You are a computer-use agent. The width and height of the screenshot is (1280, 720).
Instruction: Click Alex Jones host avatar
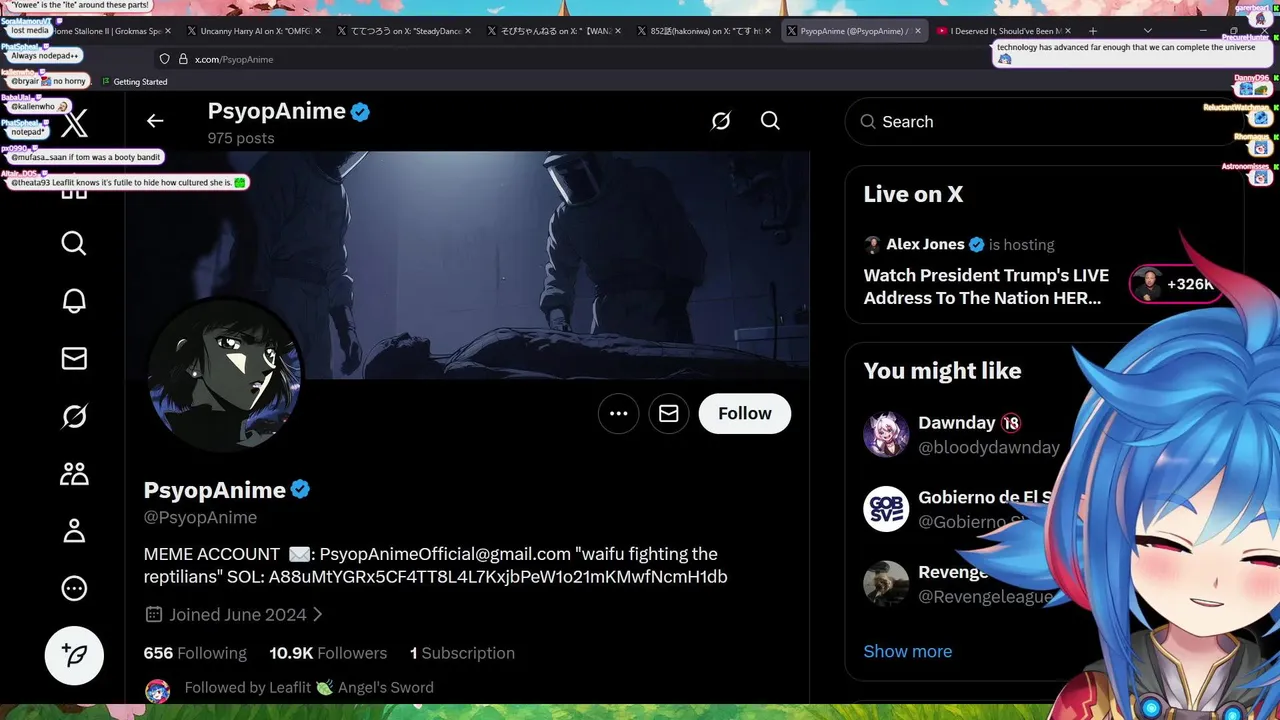[x=872, y=245]
